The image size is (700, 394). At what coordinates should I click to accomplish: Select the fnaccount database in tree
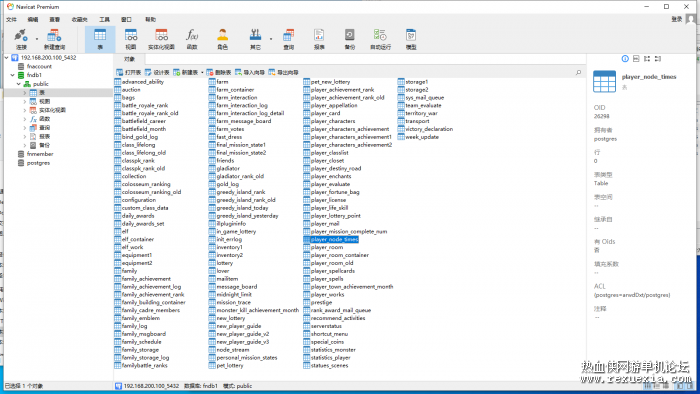point(39,66)
